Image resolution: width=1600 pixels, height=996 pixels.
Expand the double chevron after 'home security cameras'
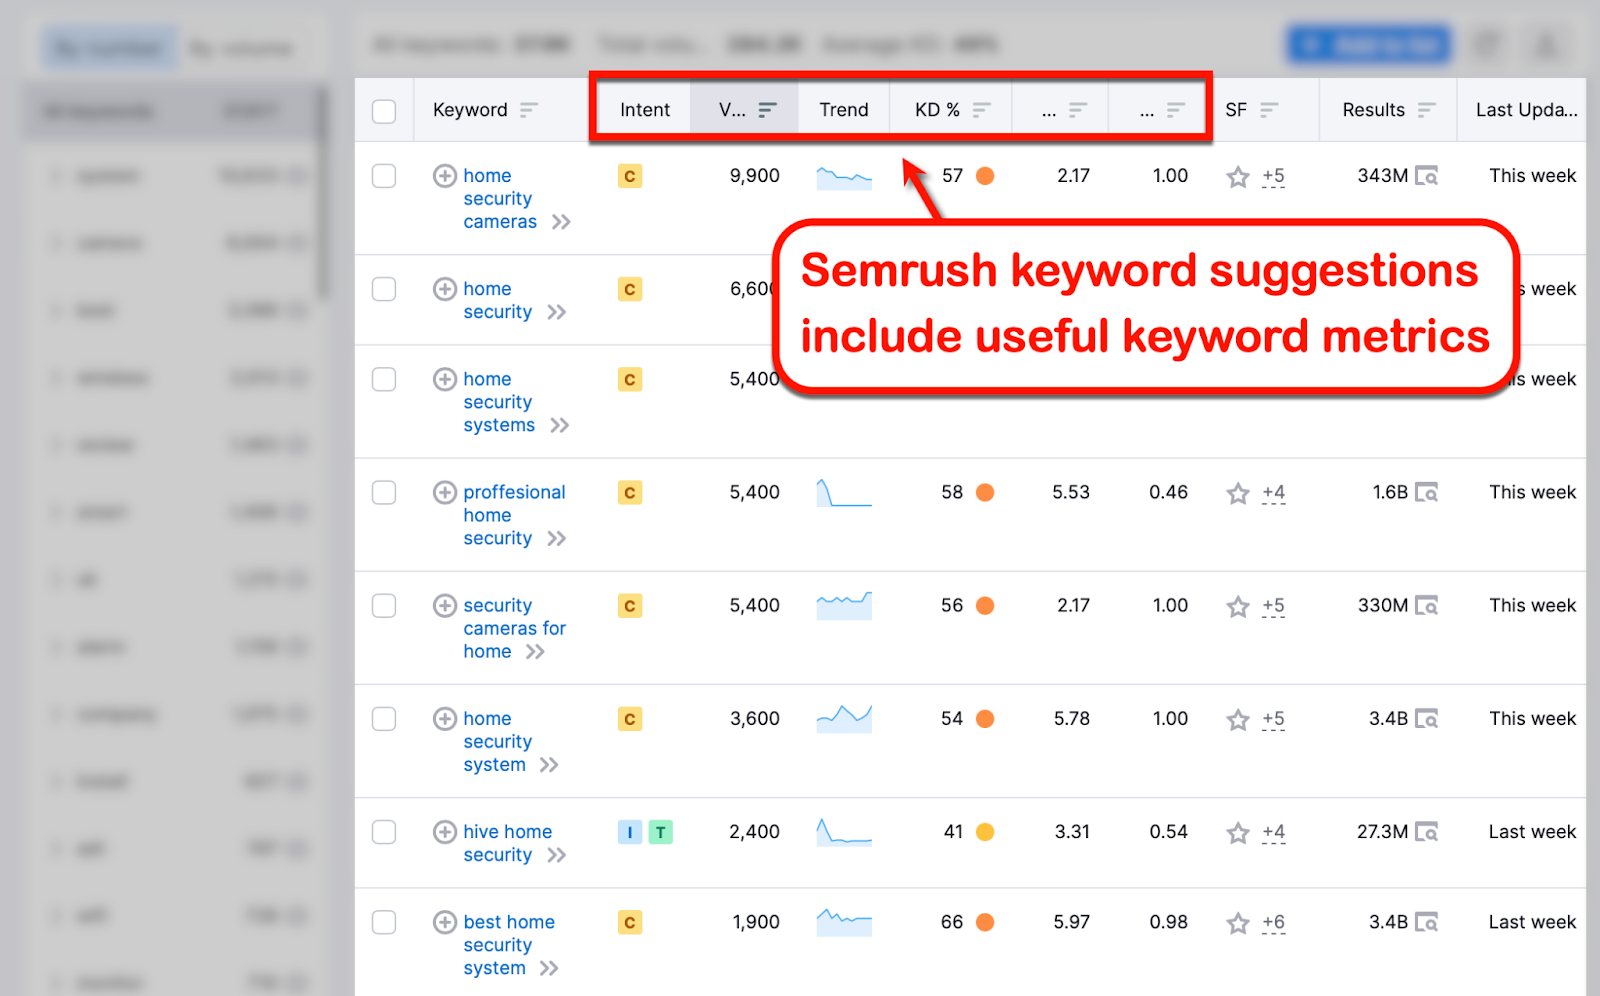click(x=561, y=222)
